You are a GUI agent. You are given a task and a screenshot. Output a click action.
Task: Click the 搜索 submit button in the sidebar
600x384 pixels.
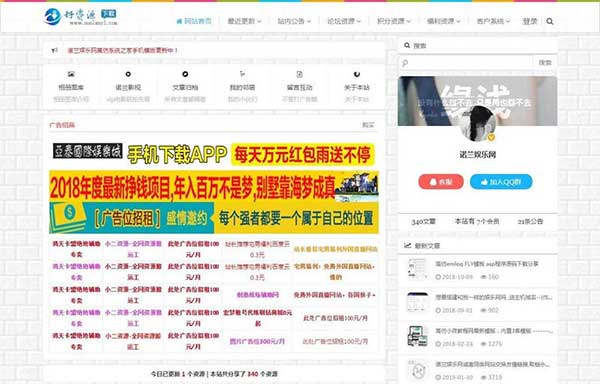tap(545, 62)
